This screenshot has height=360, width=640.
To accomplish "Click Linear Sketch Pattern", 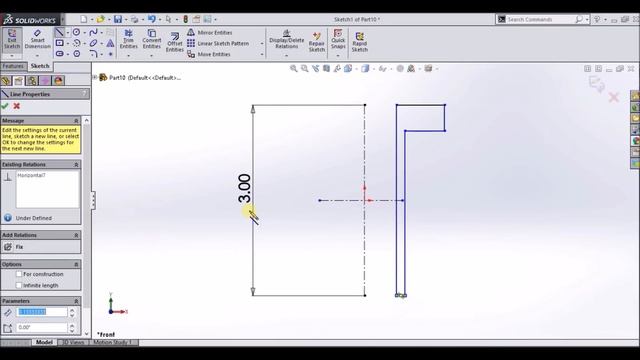I will tap(218, 43).
